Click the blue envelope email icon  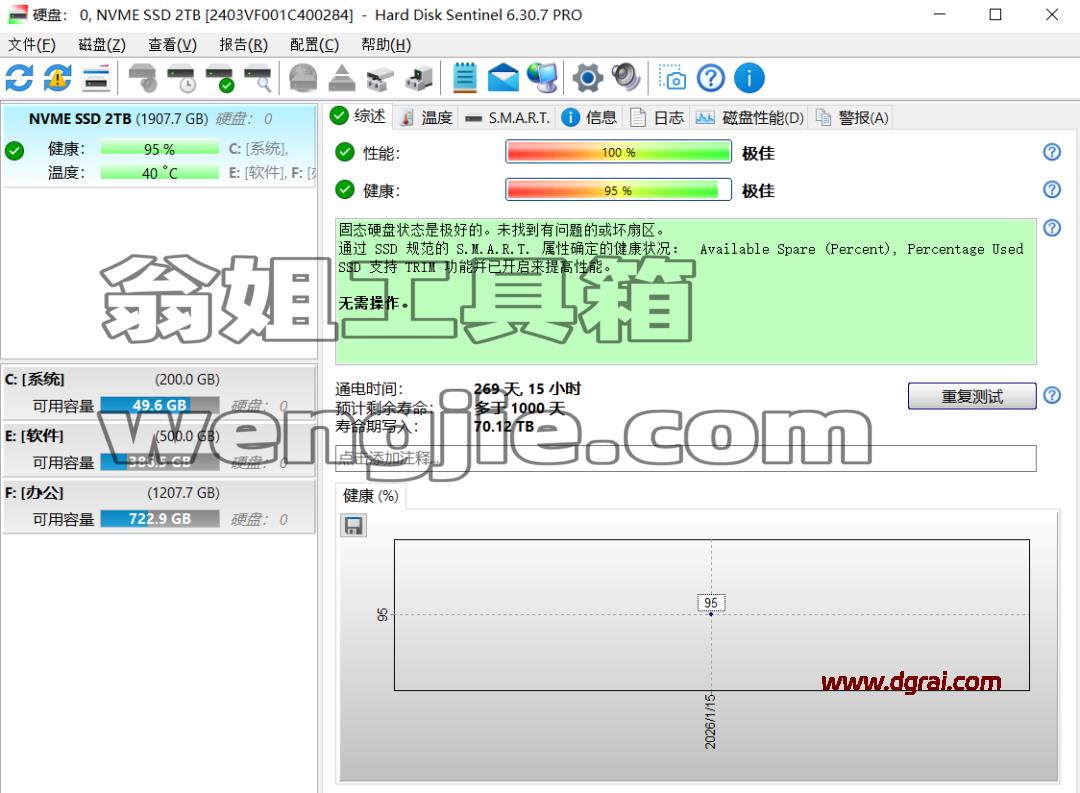coord(503,78)
